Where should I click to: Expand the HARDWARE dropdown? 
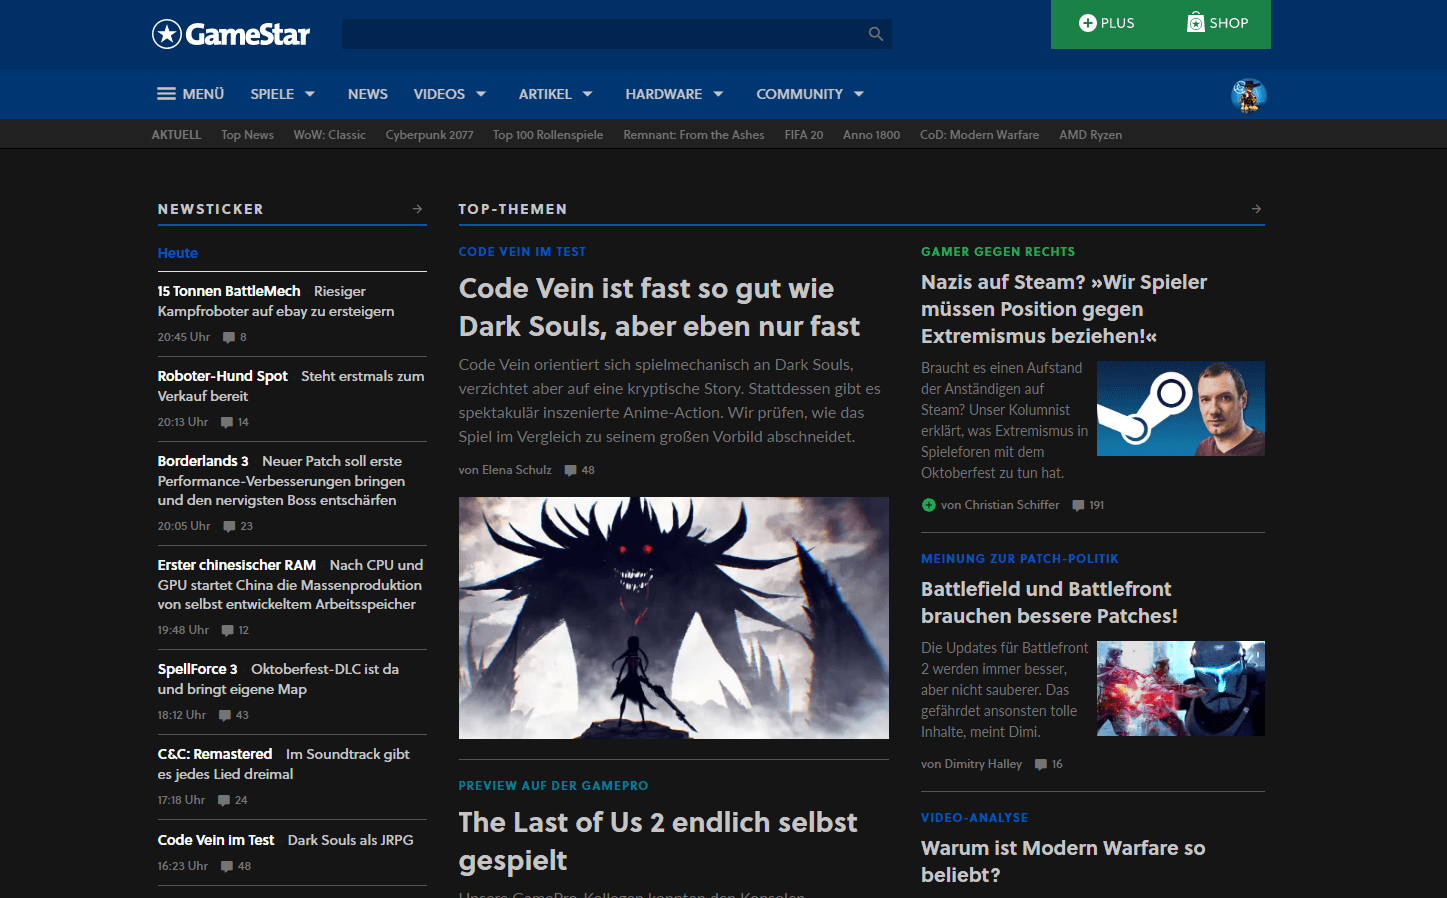tap(665, 93)
